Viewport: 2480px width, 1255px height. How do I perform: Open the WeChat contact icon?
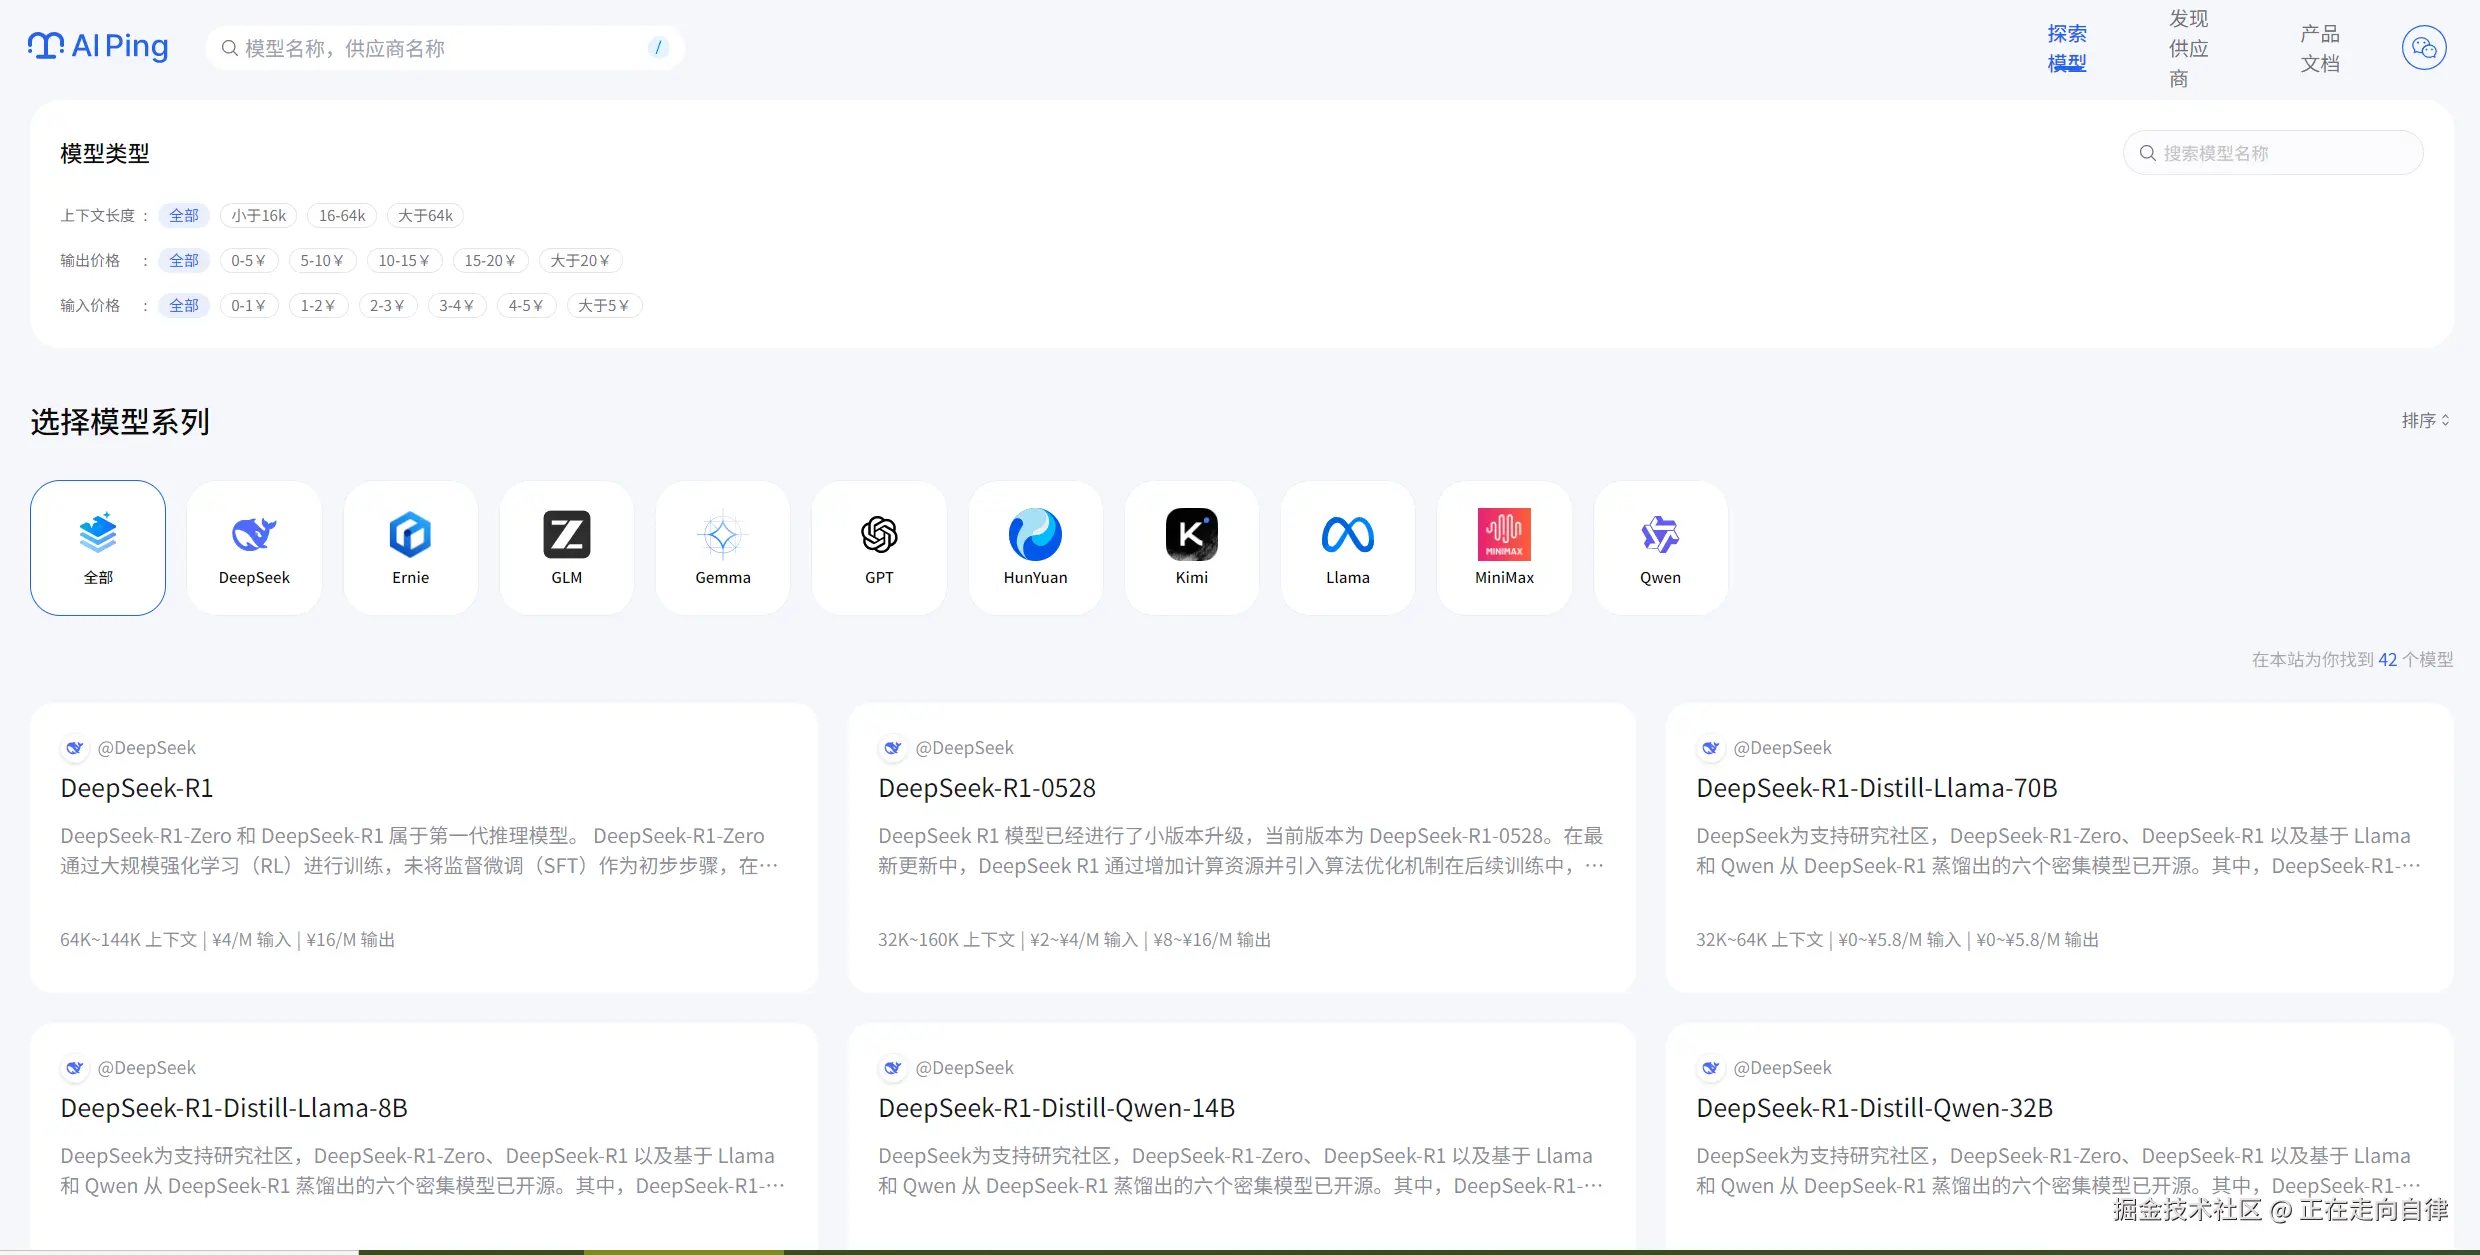tap(2423, 48)
